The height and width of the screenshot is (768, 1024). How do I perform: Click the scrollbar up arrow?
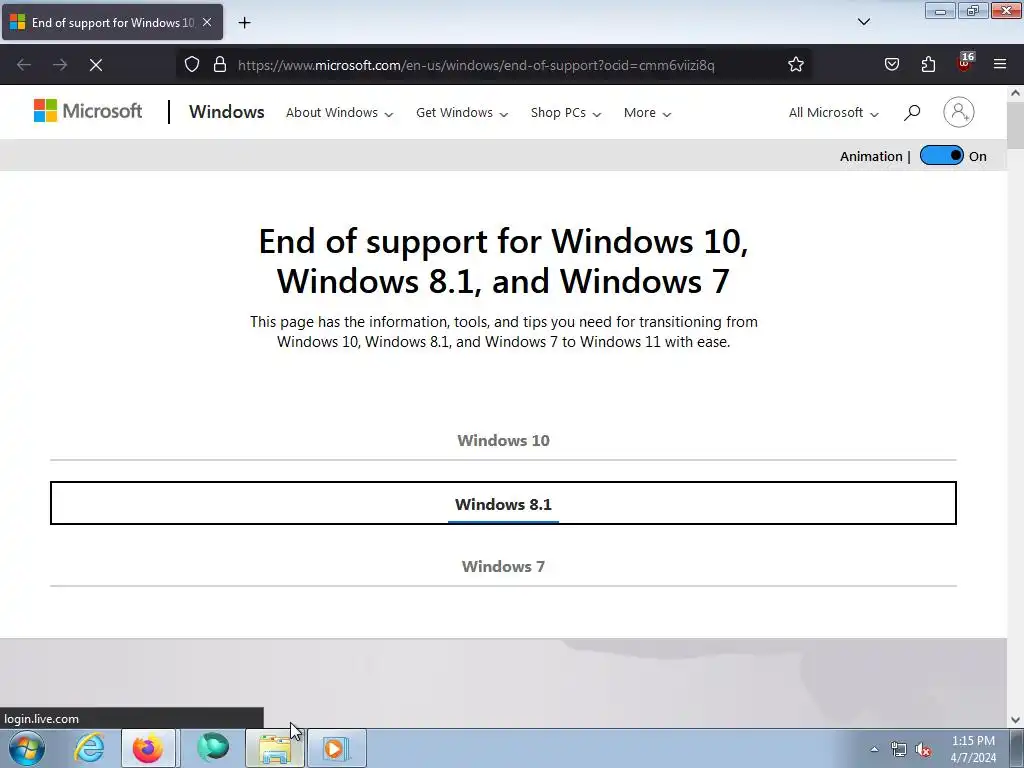[x=1016, y=93]
